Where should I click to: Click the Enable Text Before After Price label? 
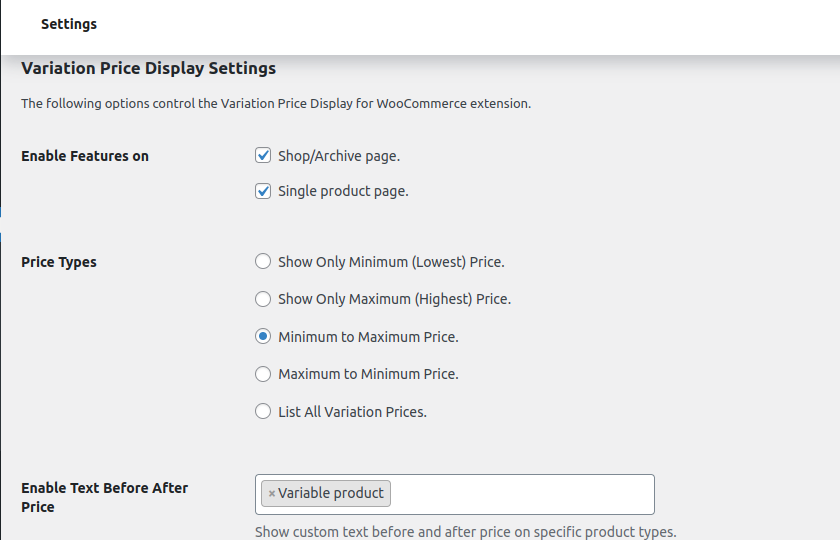pyautogui.click(x=104, y=497)
